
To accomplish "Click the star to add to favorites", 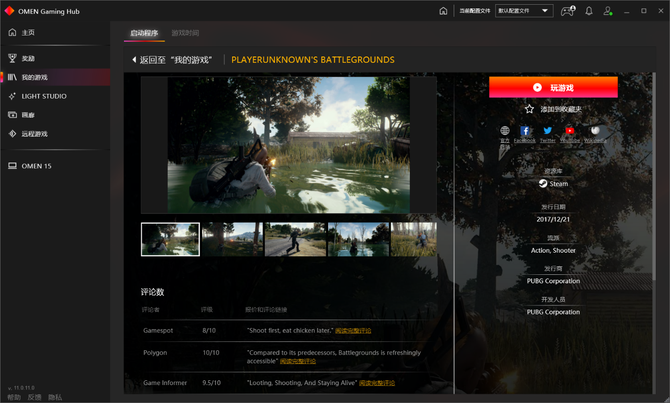I will click(x=529, y=109).
